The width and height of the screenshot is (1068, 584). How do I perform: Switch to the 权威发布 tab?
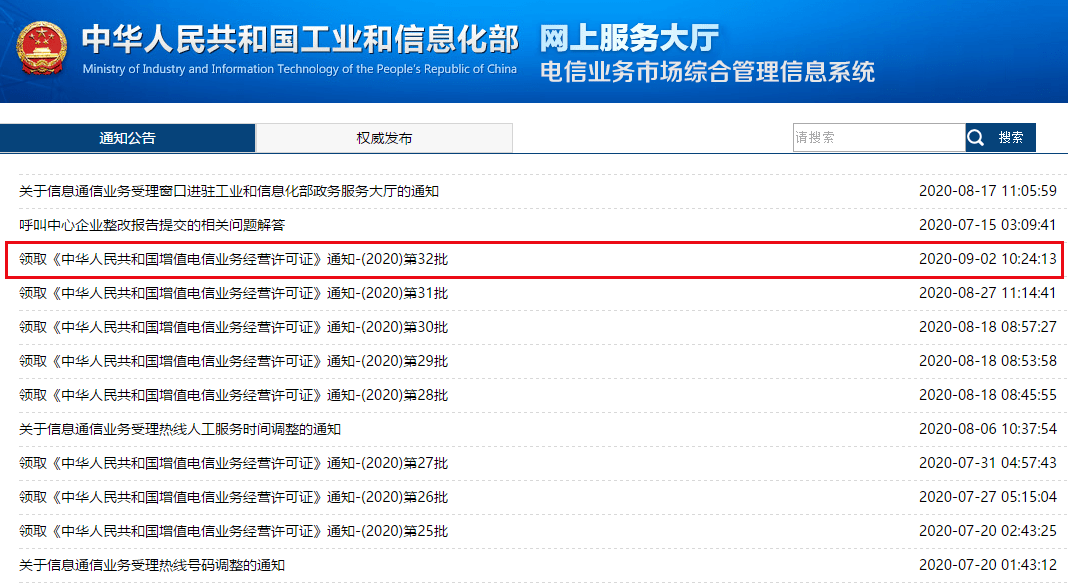(x=384, y=138)
